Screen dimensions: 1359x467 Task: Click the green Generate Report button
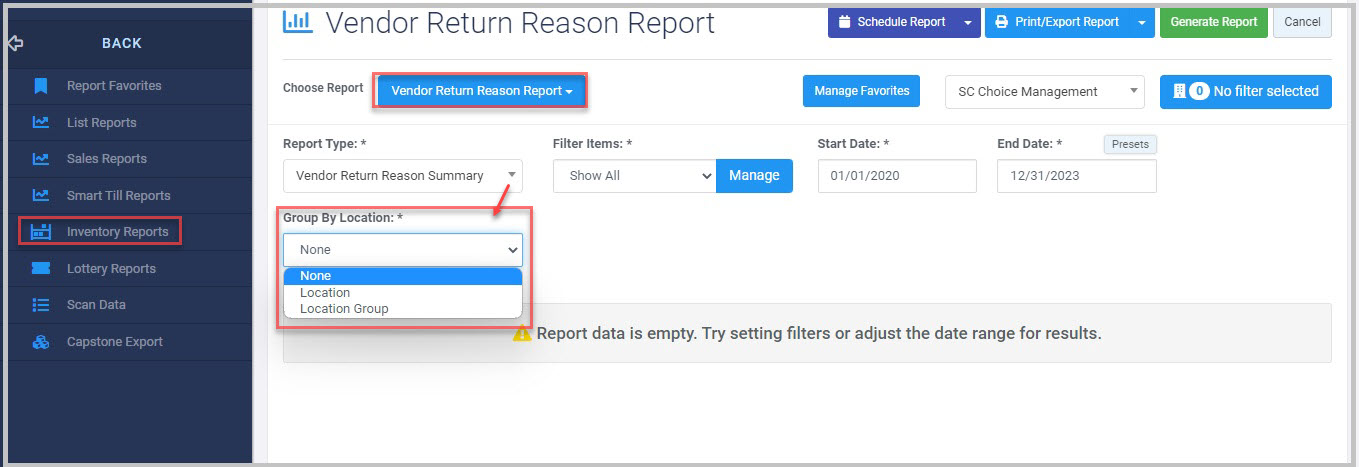pos(1213,22)
